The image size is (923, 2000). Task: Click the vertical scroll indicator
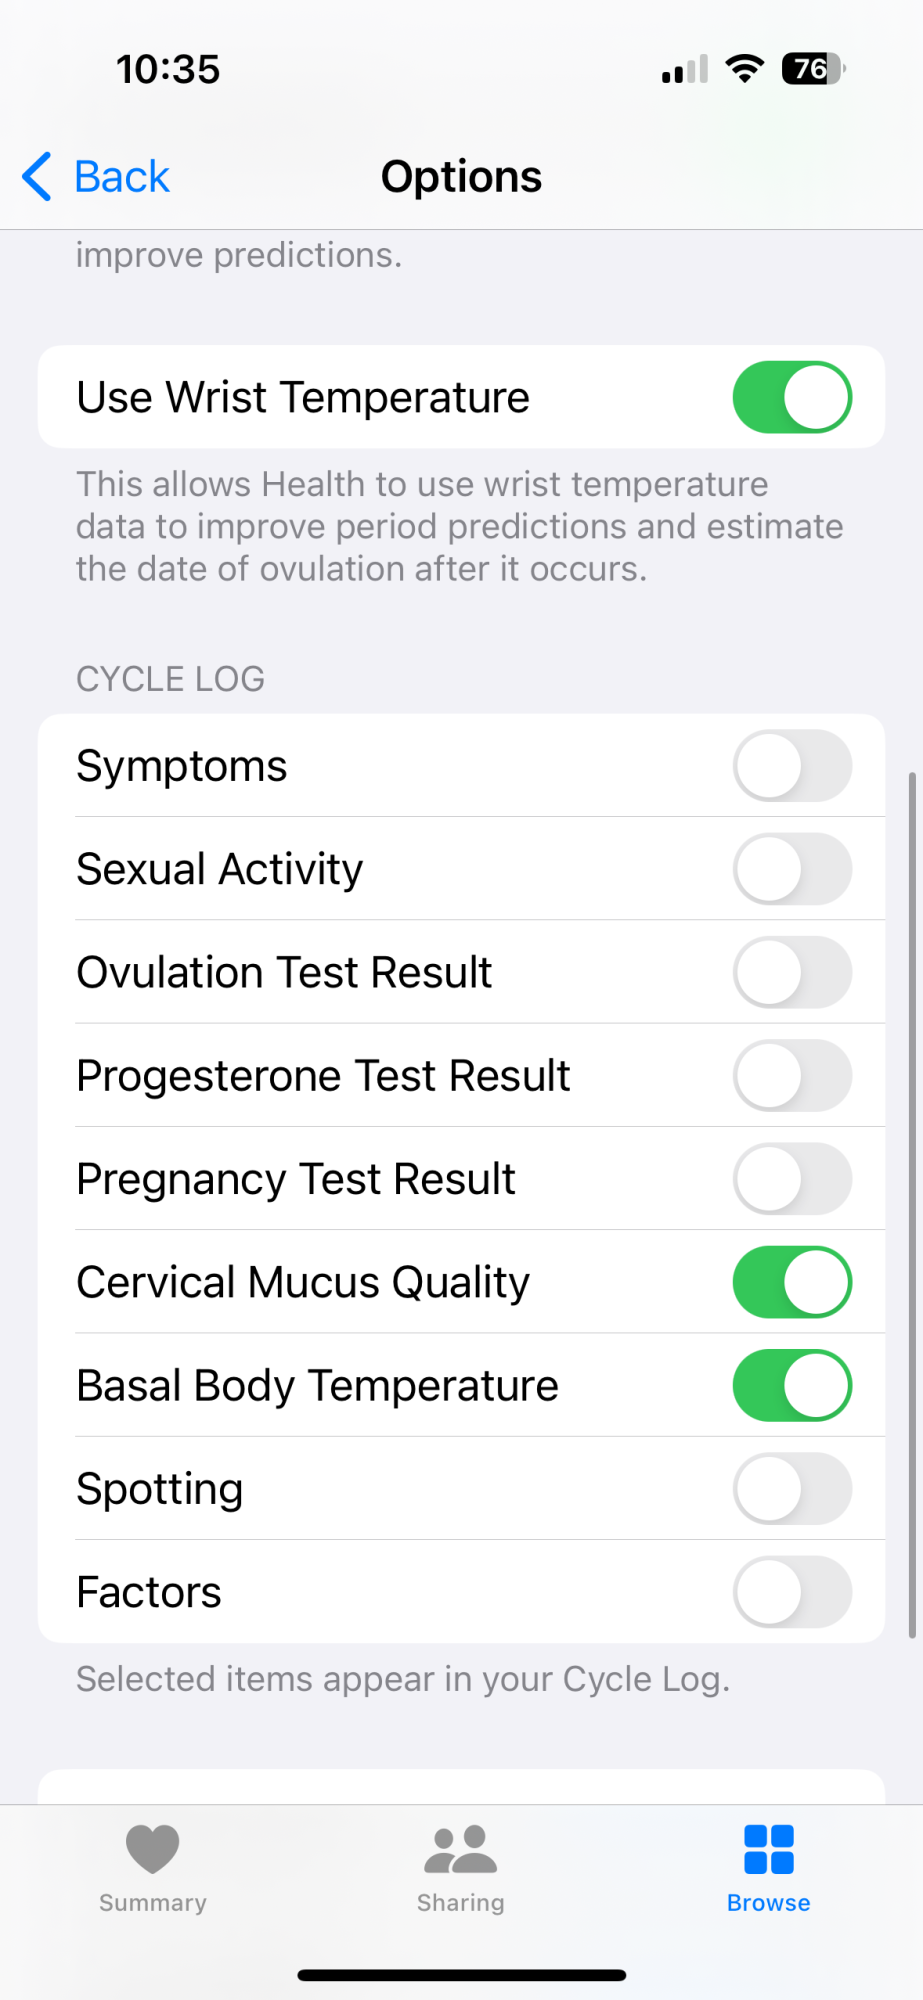(x=911, y=1200)
